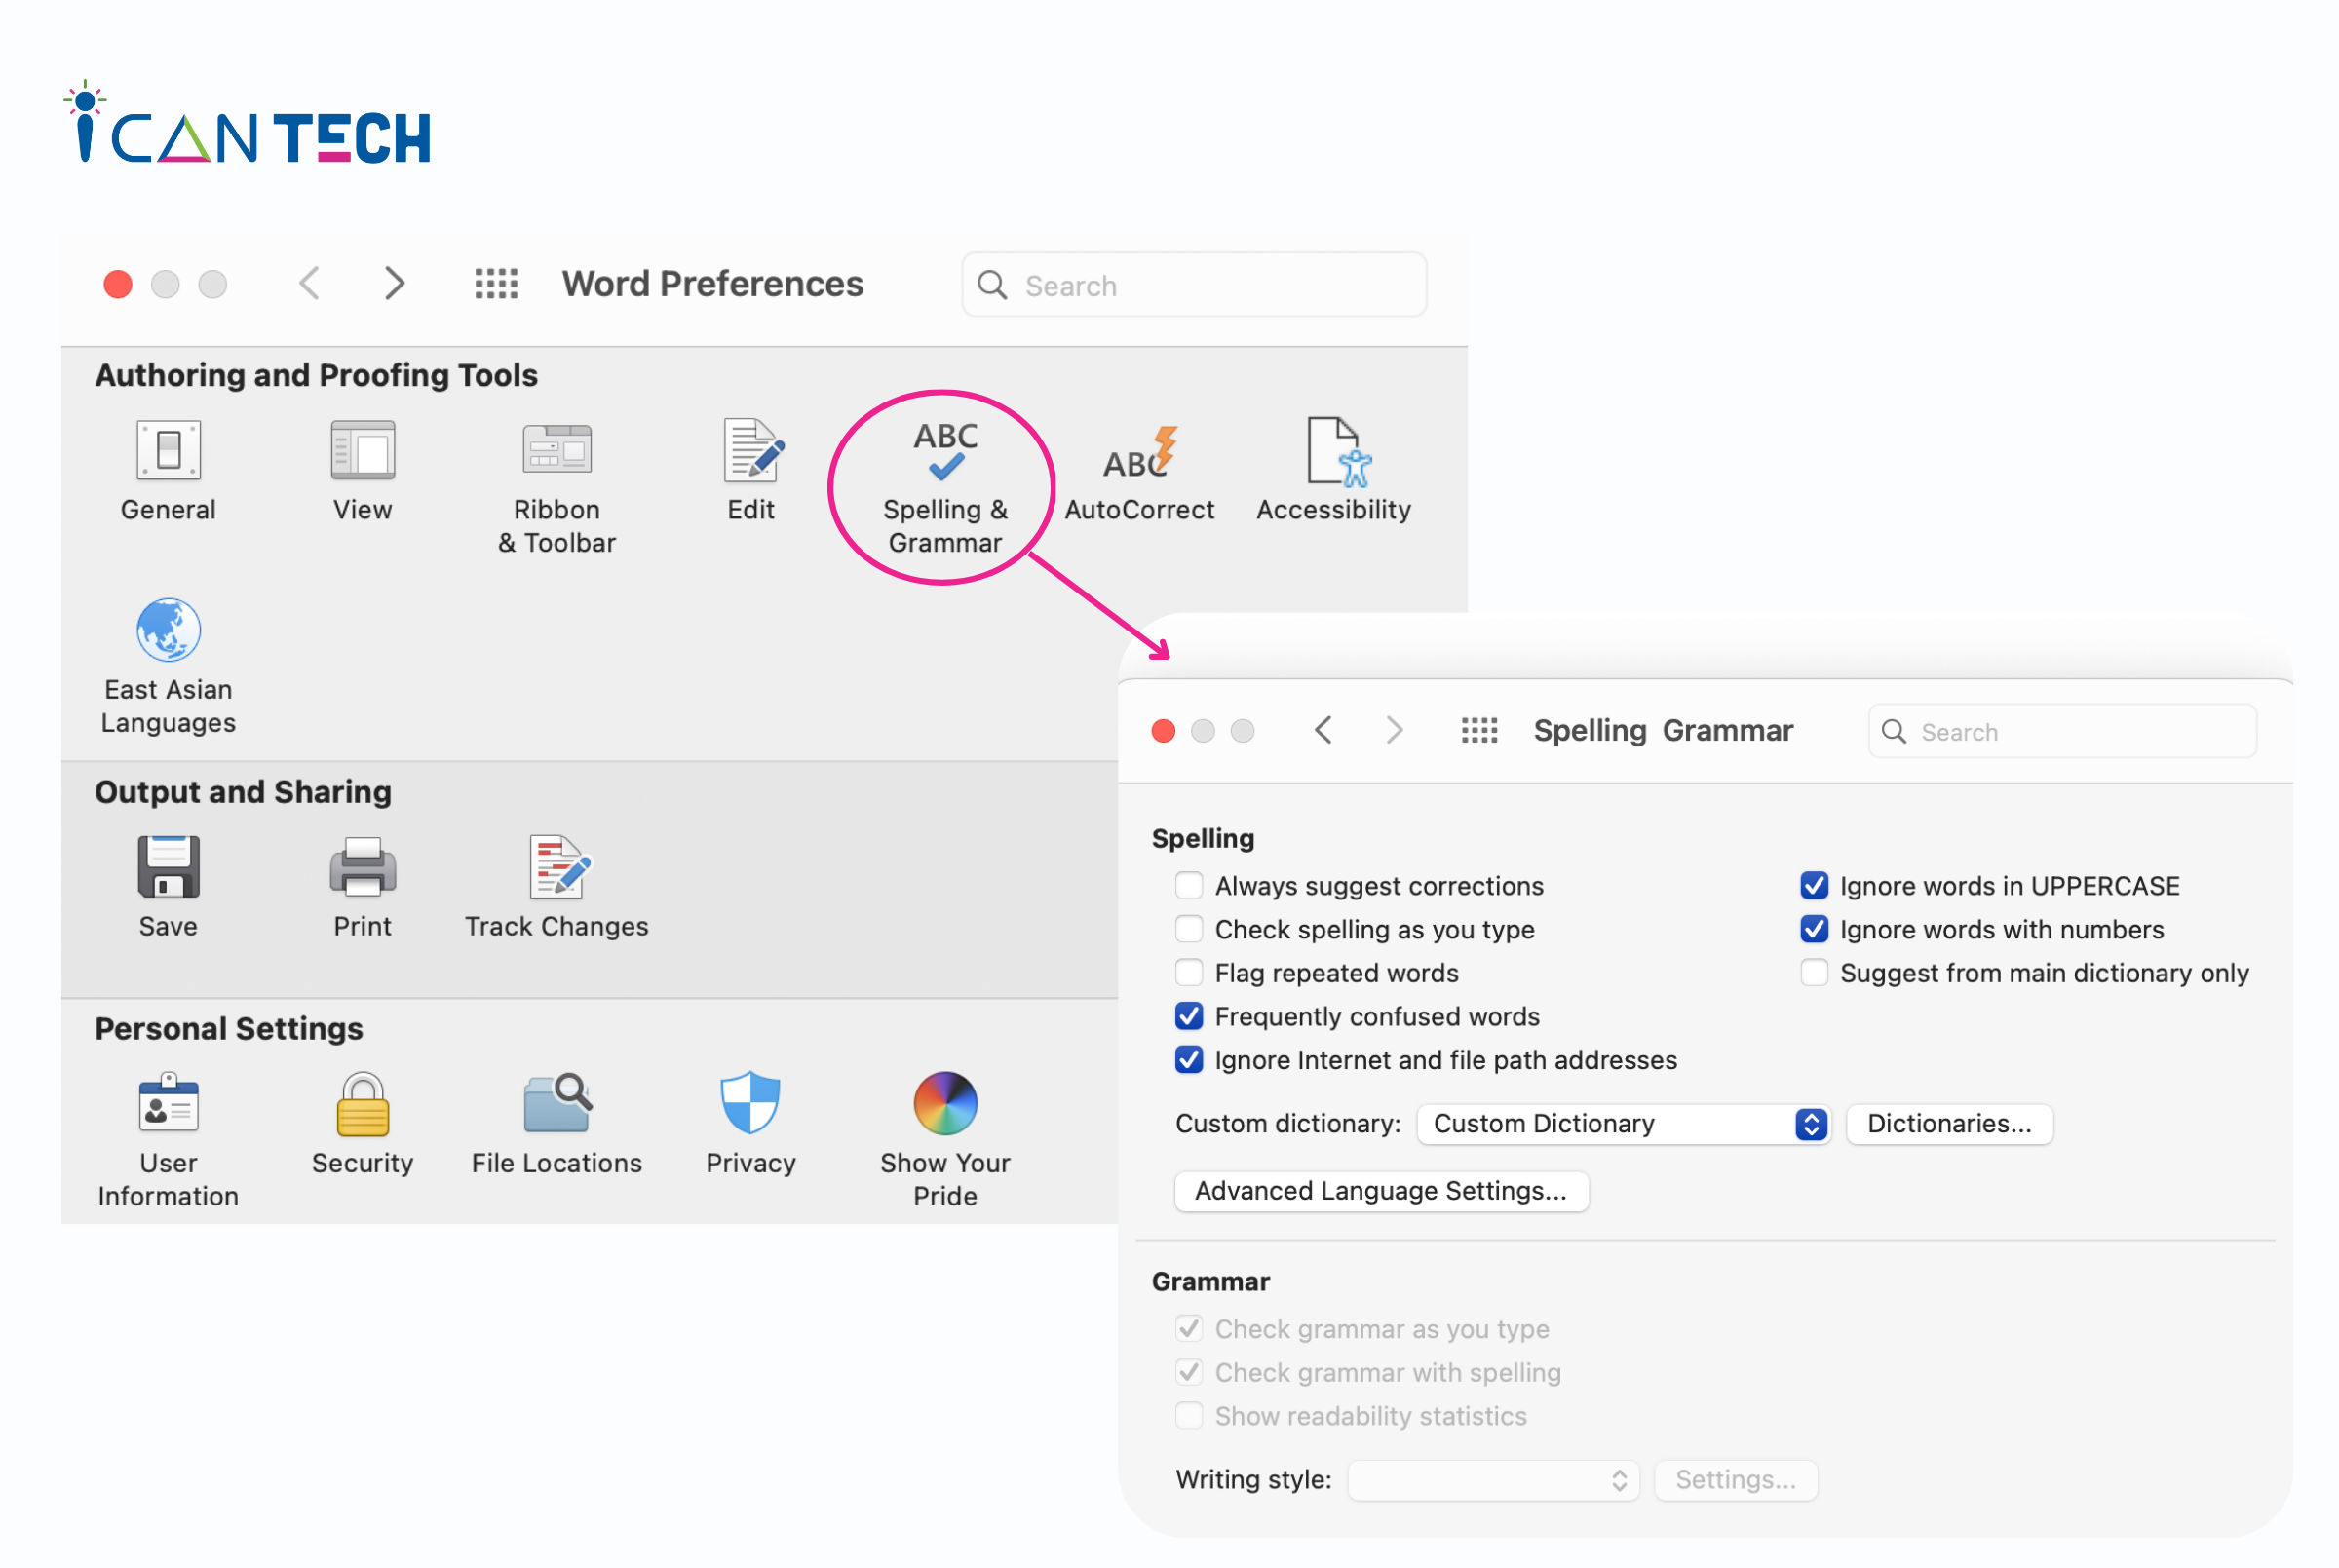Open User Information preferences

pyautogui.click(x=168, y=1141)
